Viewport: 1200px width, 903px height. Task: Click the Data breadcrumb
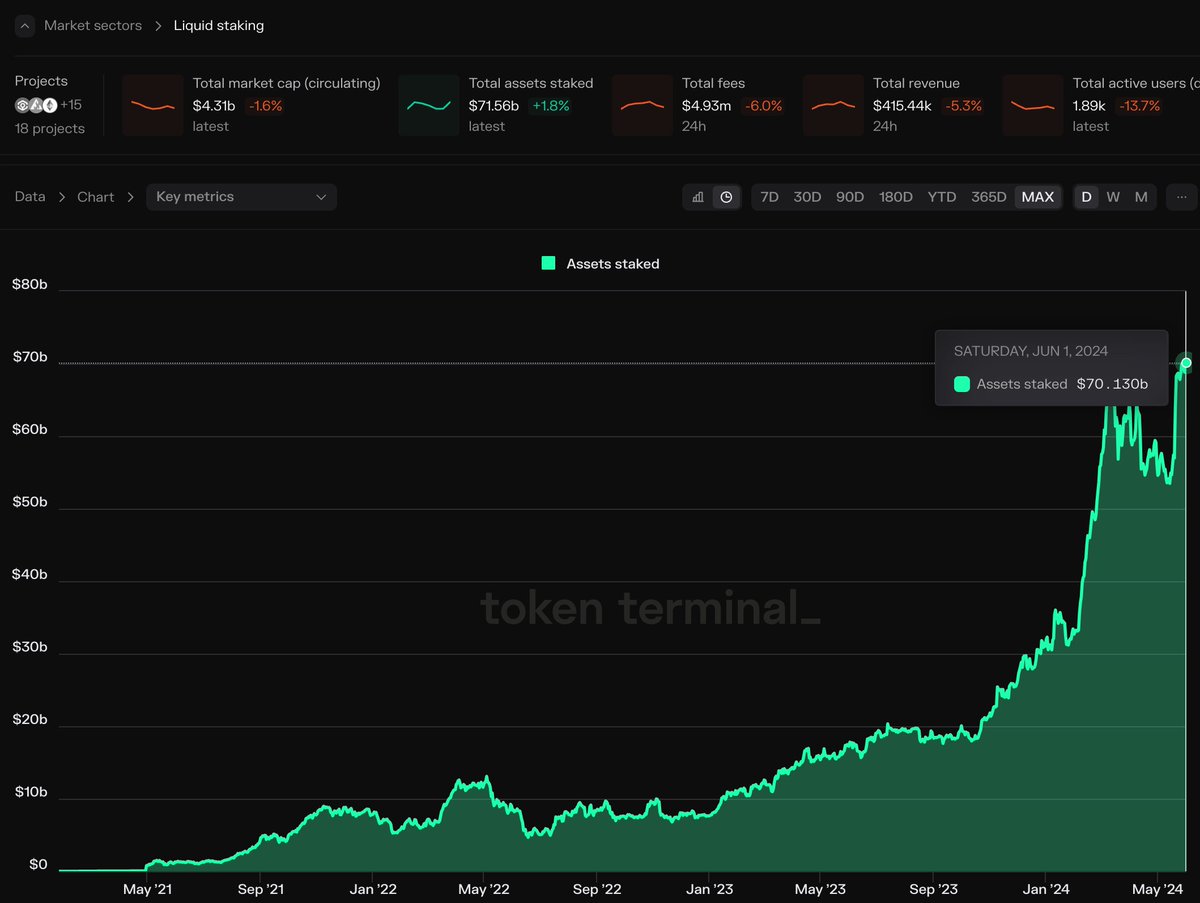point(30,197)
